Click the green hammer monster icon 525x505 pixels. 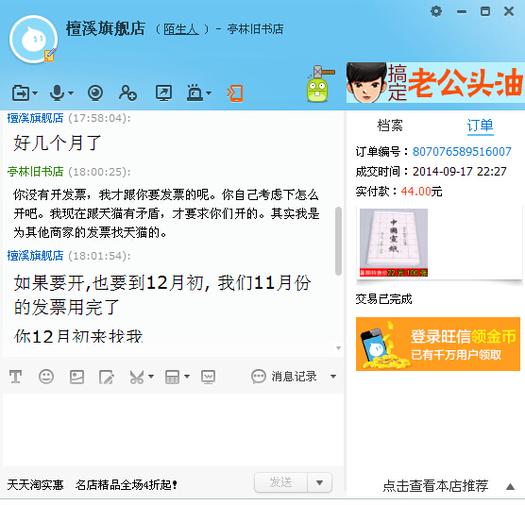click(x=319, y=84)
